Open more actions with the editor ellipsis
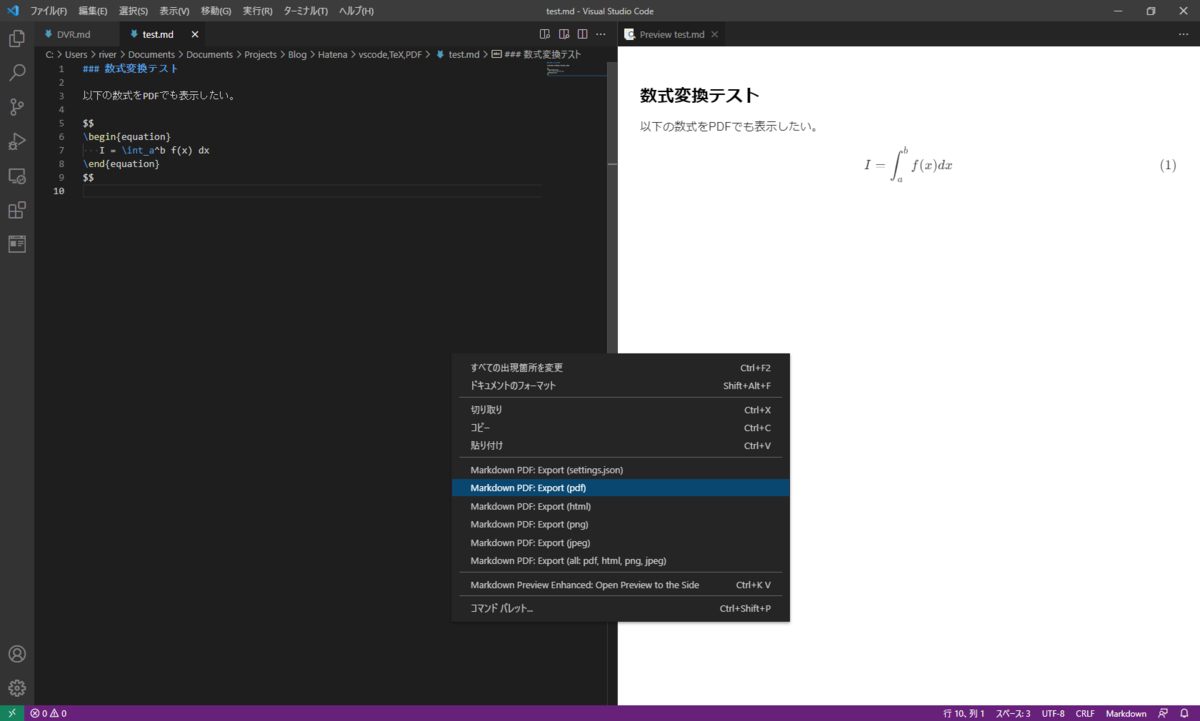 pyautogui.click(x=601, y=33)
